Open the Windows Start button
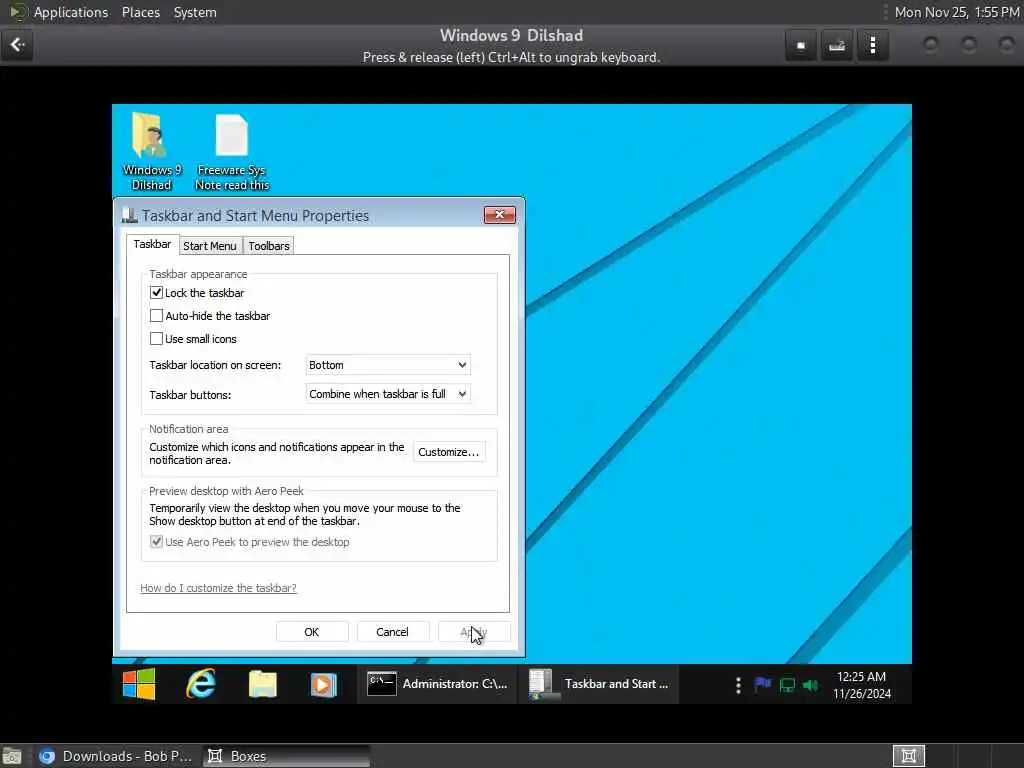 tap(139, 684)
